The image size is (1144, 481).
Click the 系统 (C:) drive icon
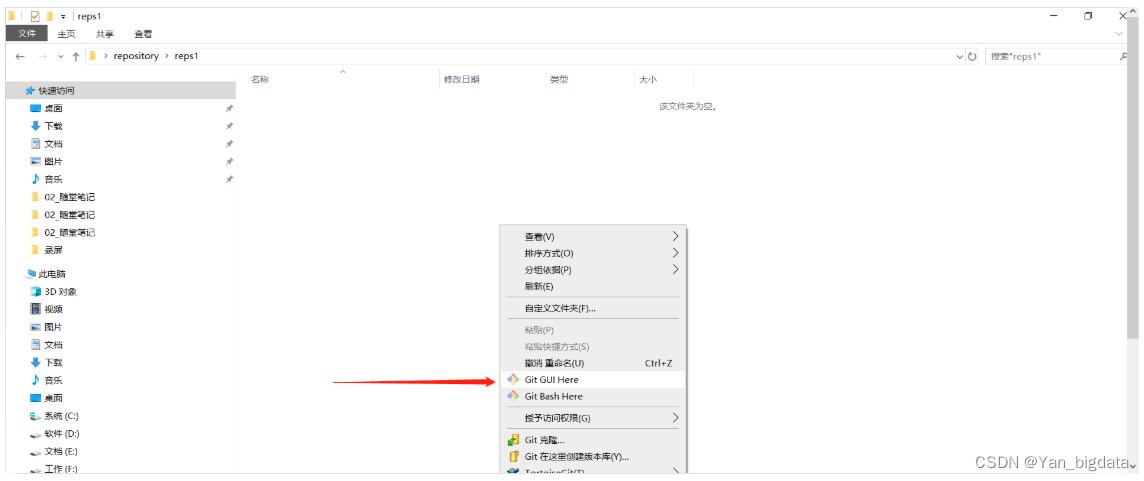click(35, 416)
